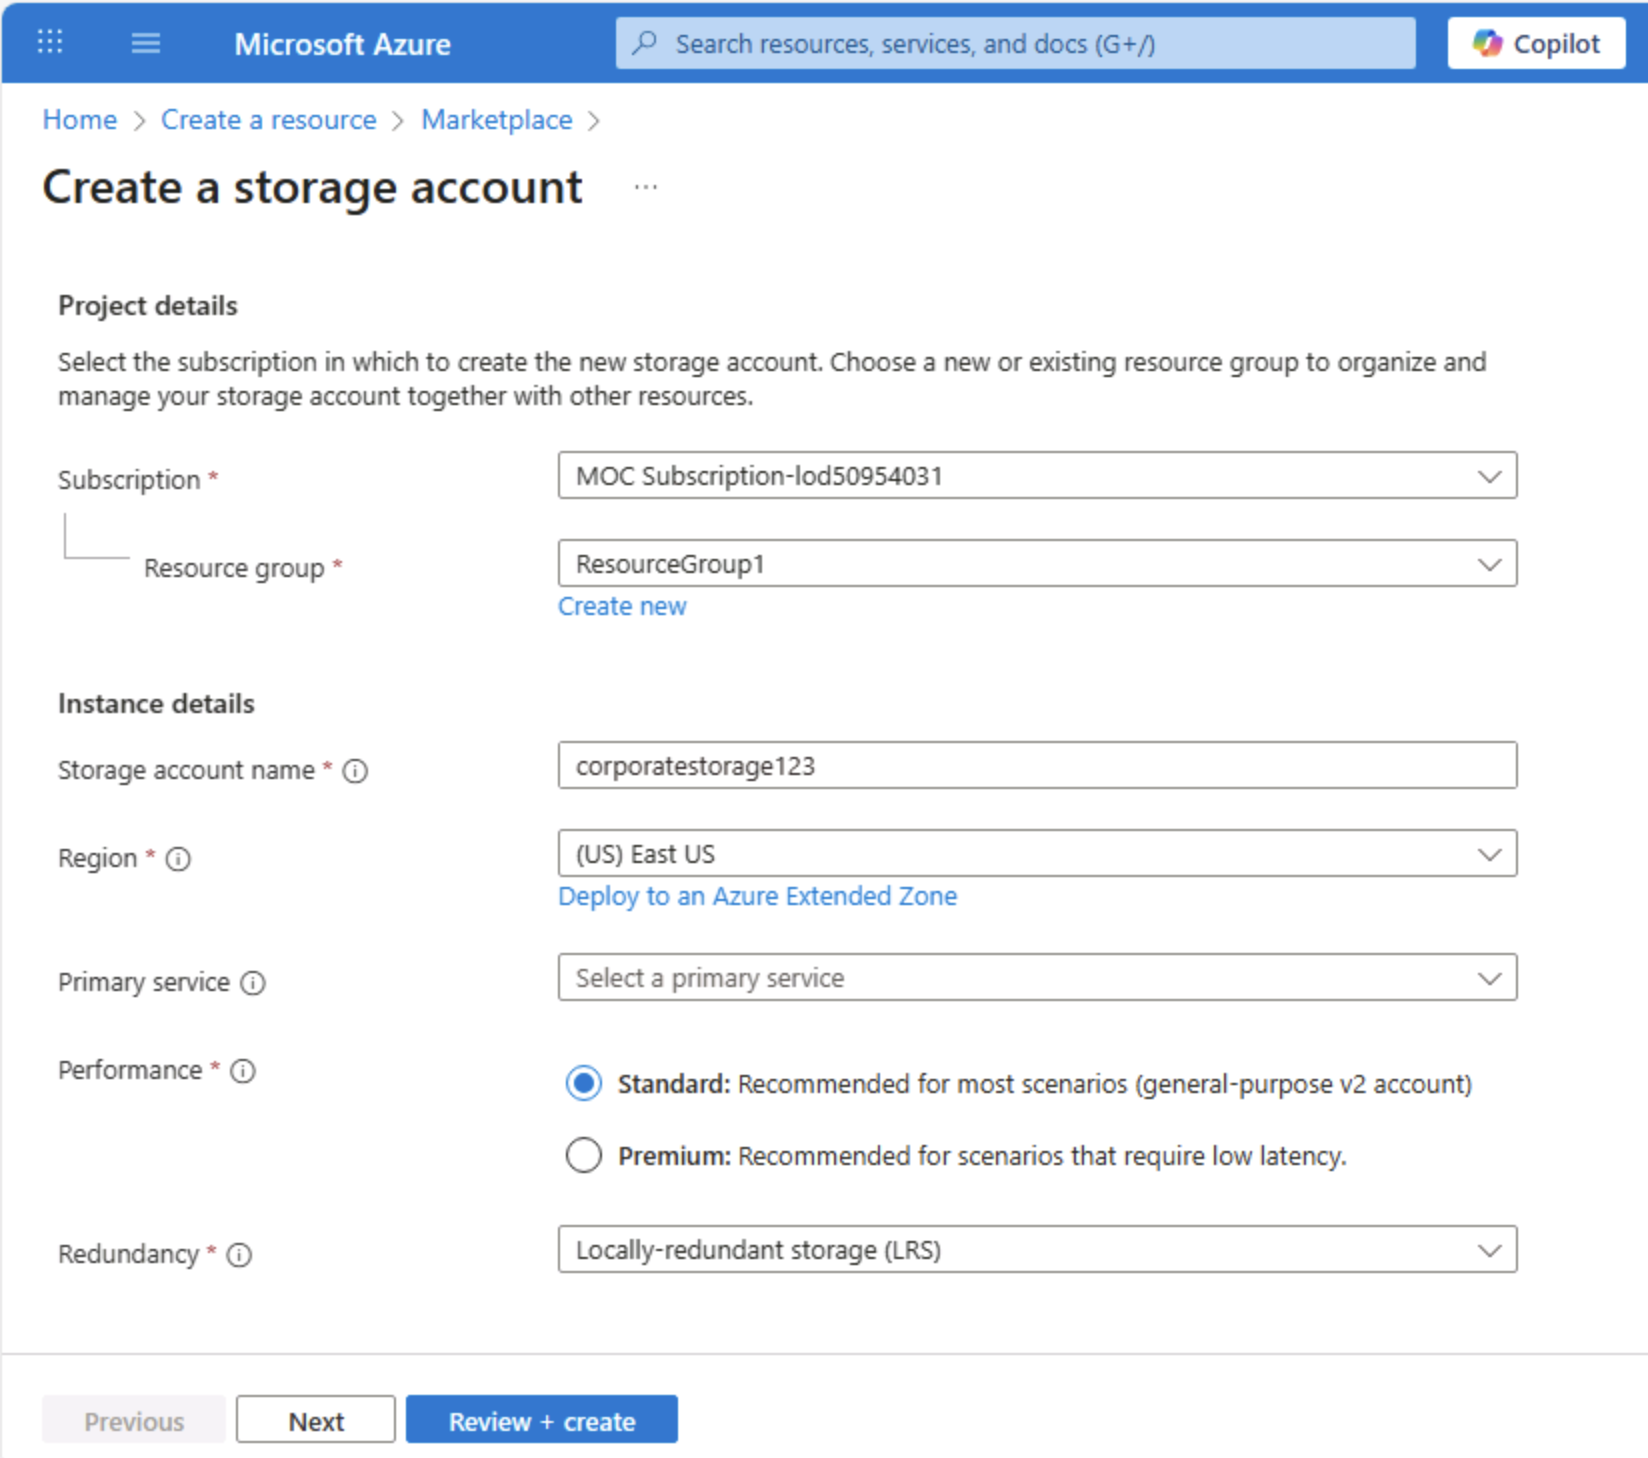Navigate to the Marketplace breadcrumb

click(497, 119)
